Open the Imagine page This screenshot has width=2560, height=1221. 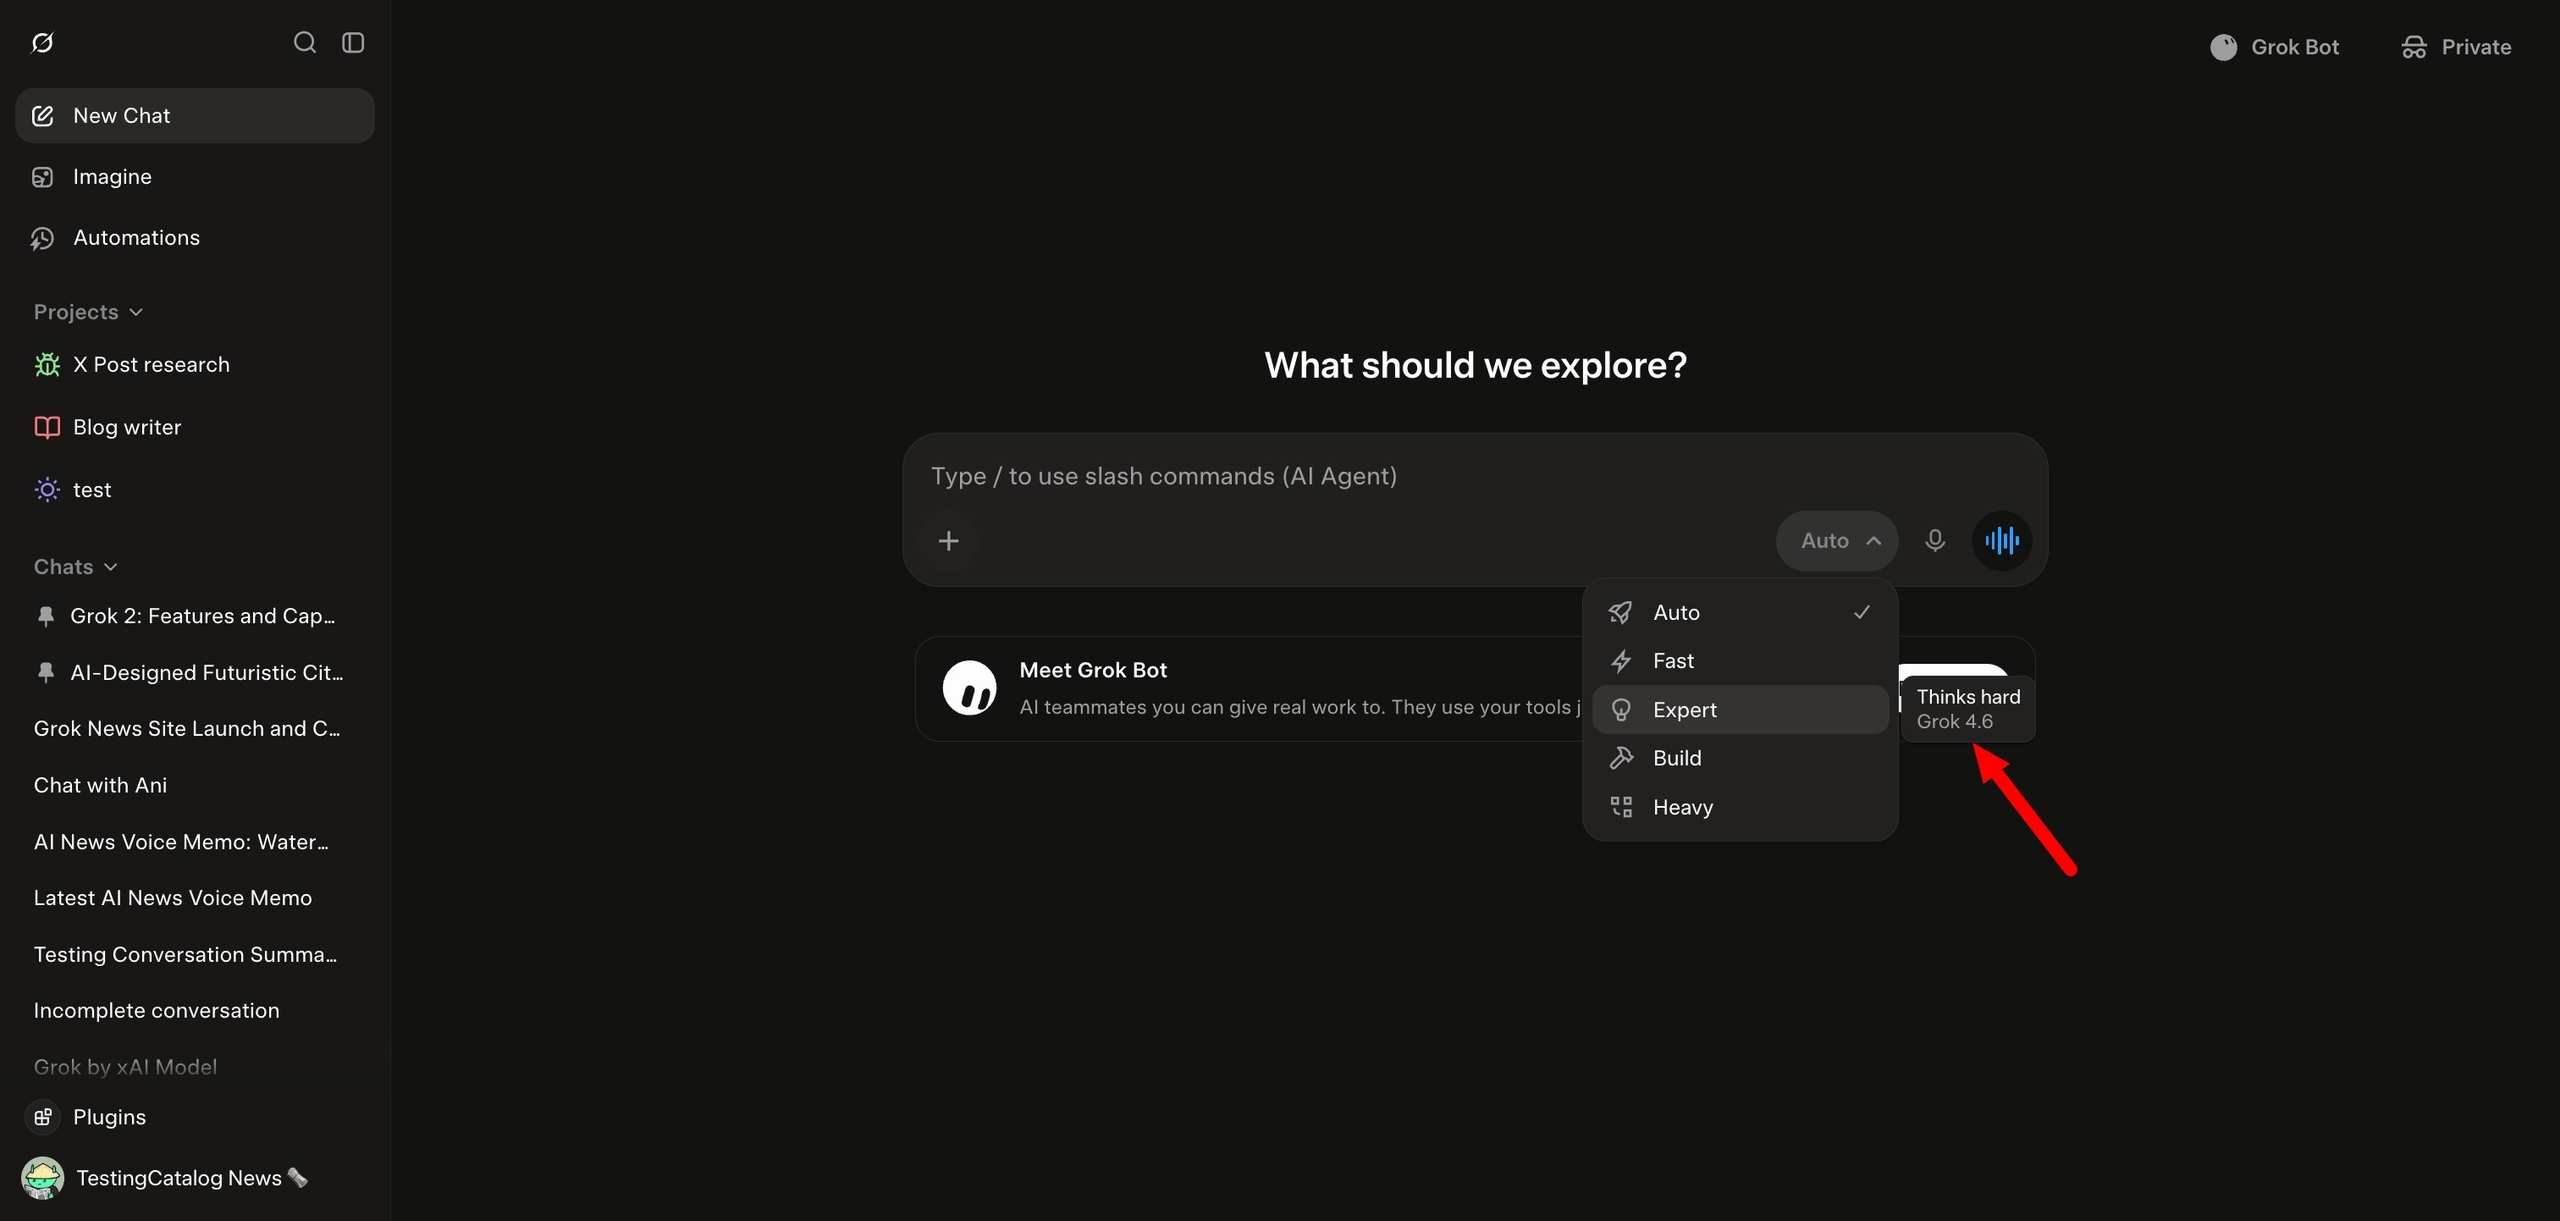tap(195, 177)
